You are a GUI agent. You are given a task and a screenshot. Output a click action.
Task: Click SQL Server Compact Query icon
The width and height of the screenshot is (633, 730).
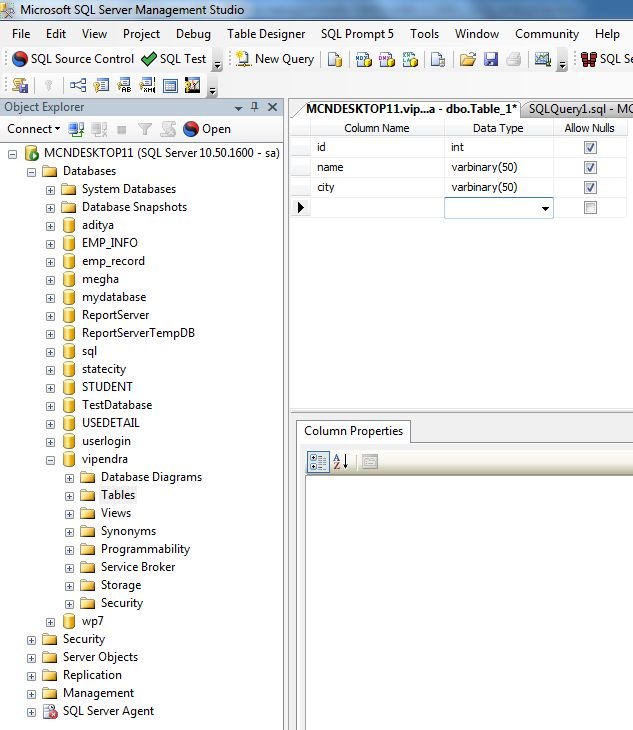[x=438, y=60]
